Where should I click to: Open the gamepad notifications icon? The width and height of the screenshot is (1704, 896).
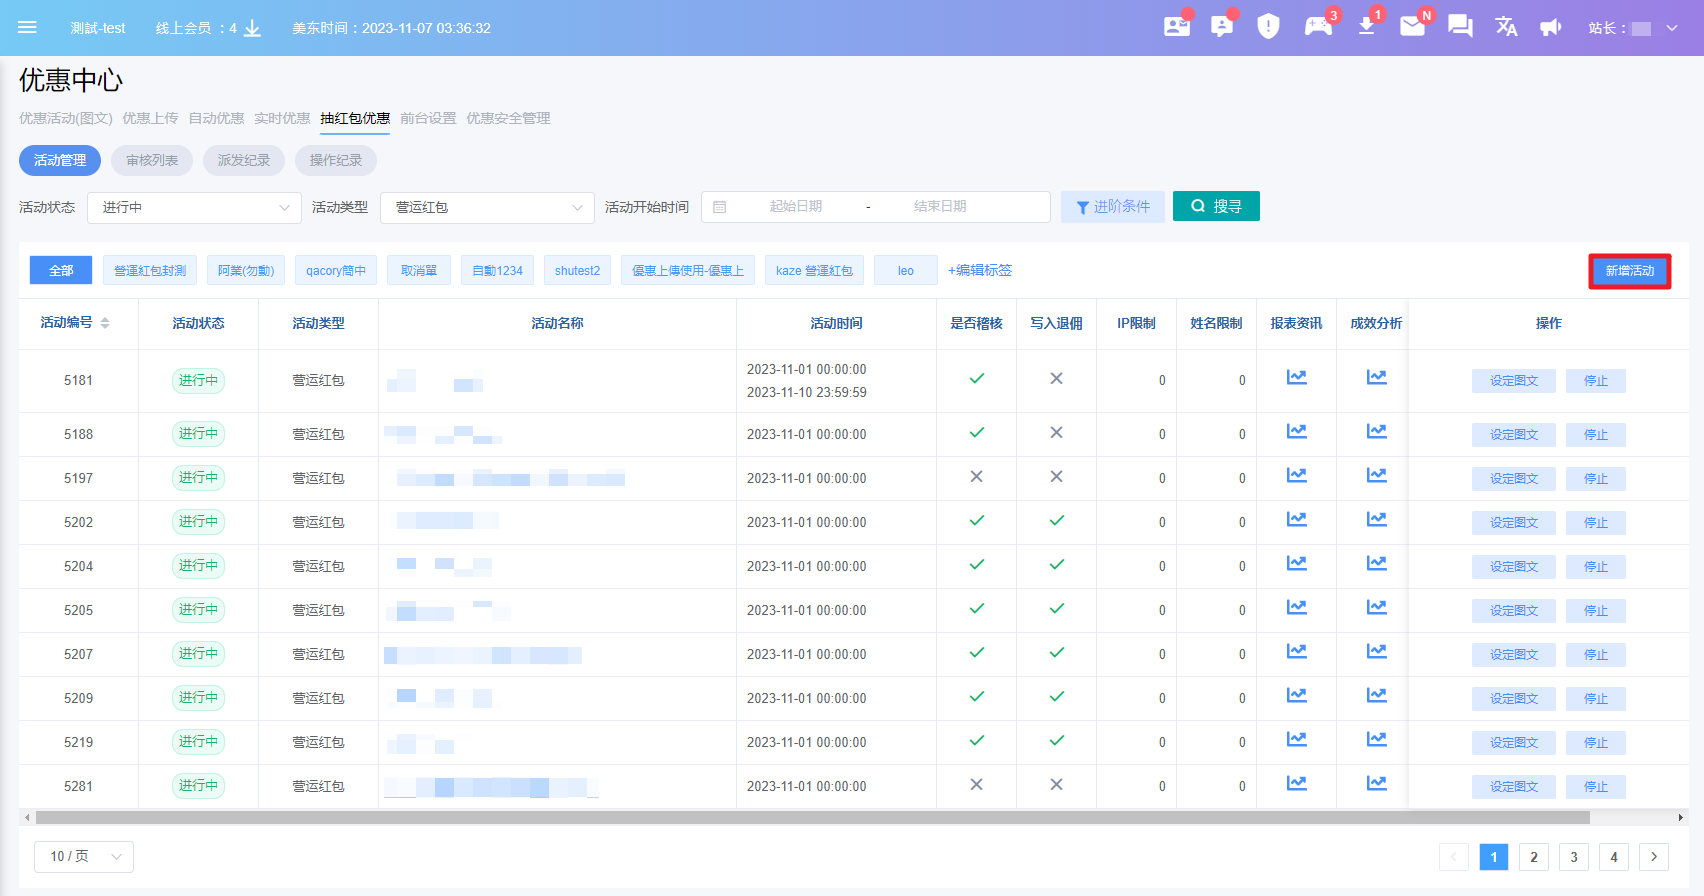[1318, 27]
